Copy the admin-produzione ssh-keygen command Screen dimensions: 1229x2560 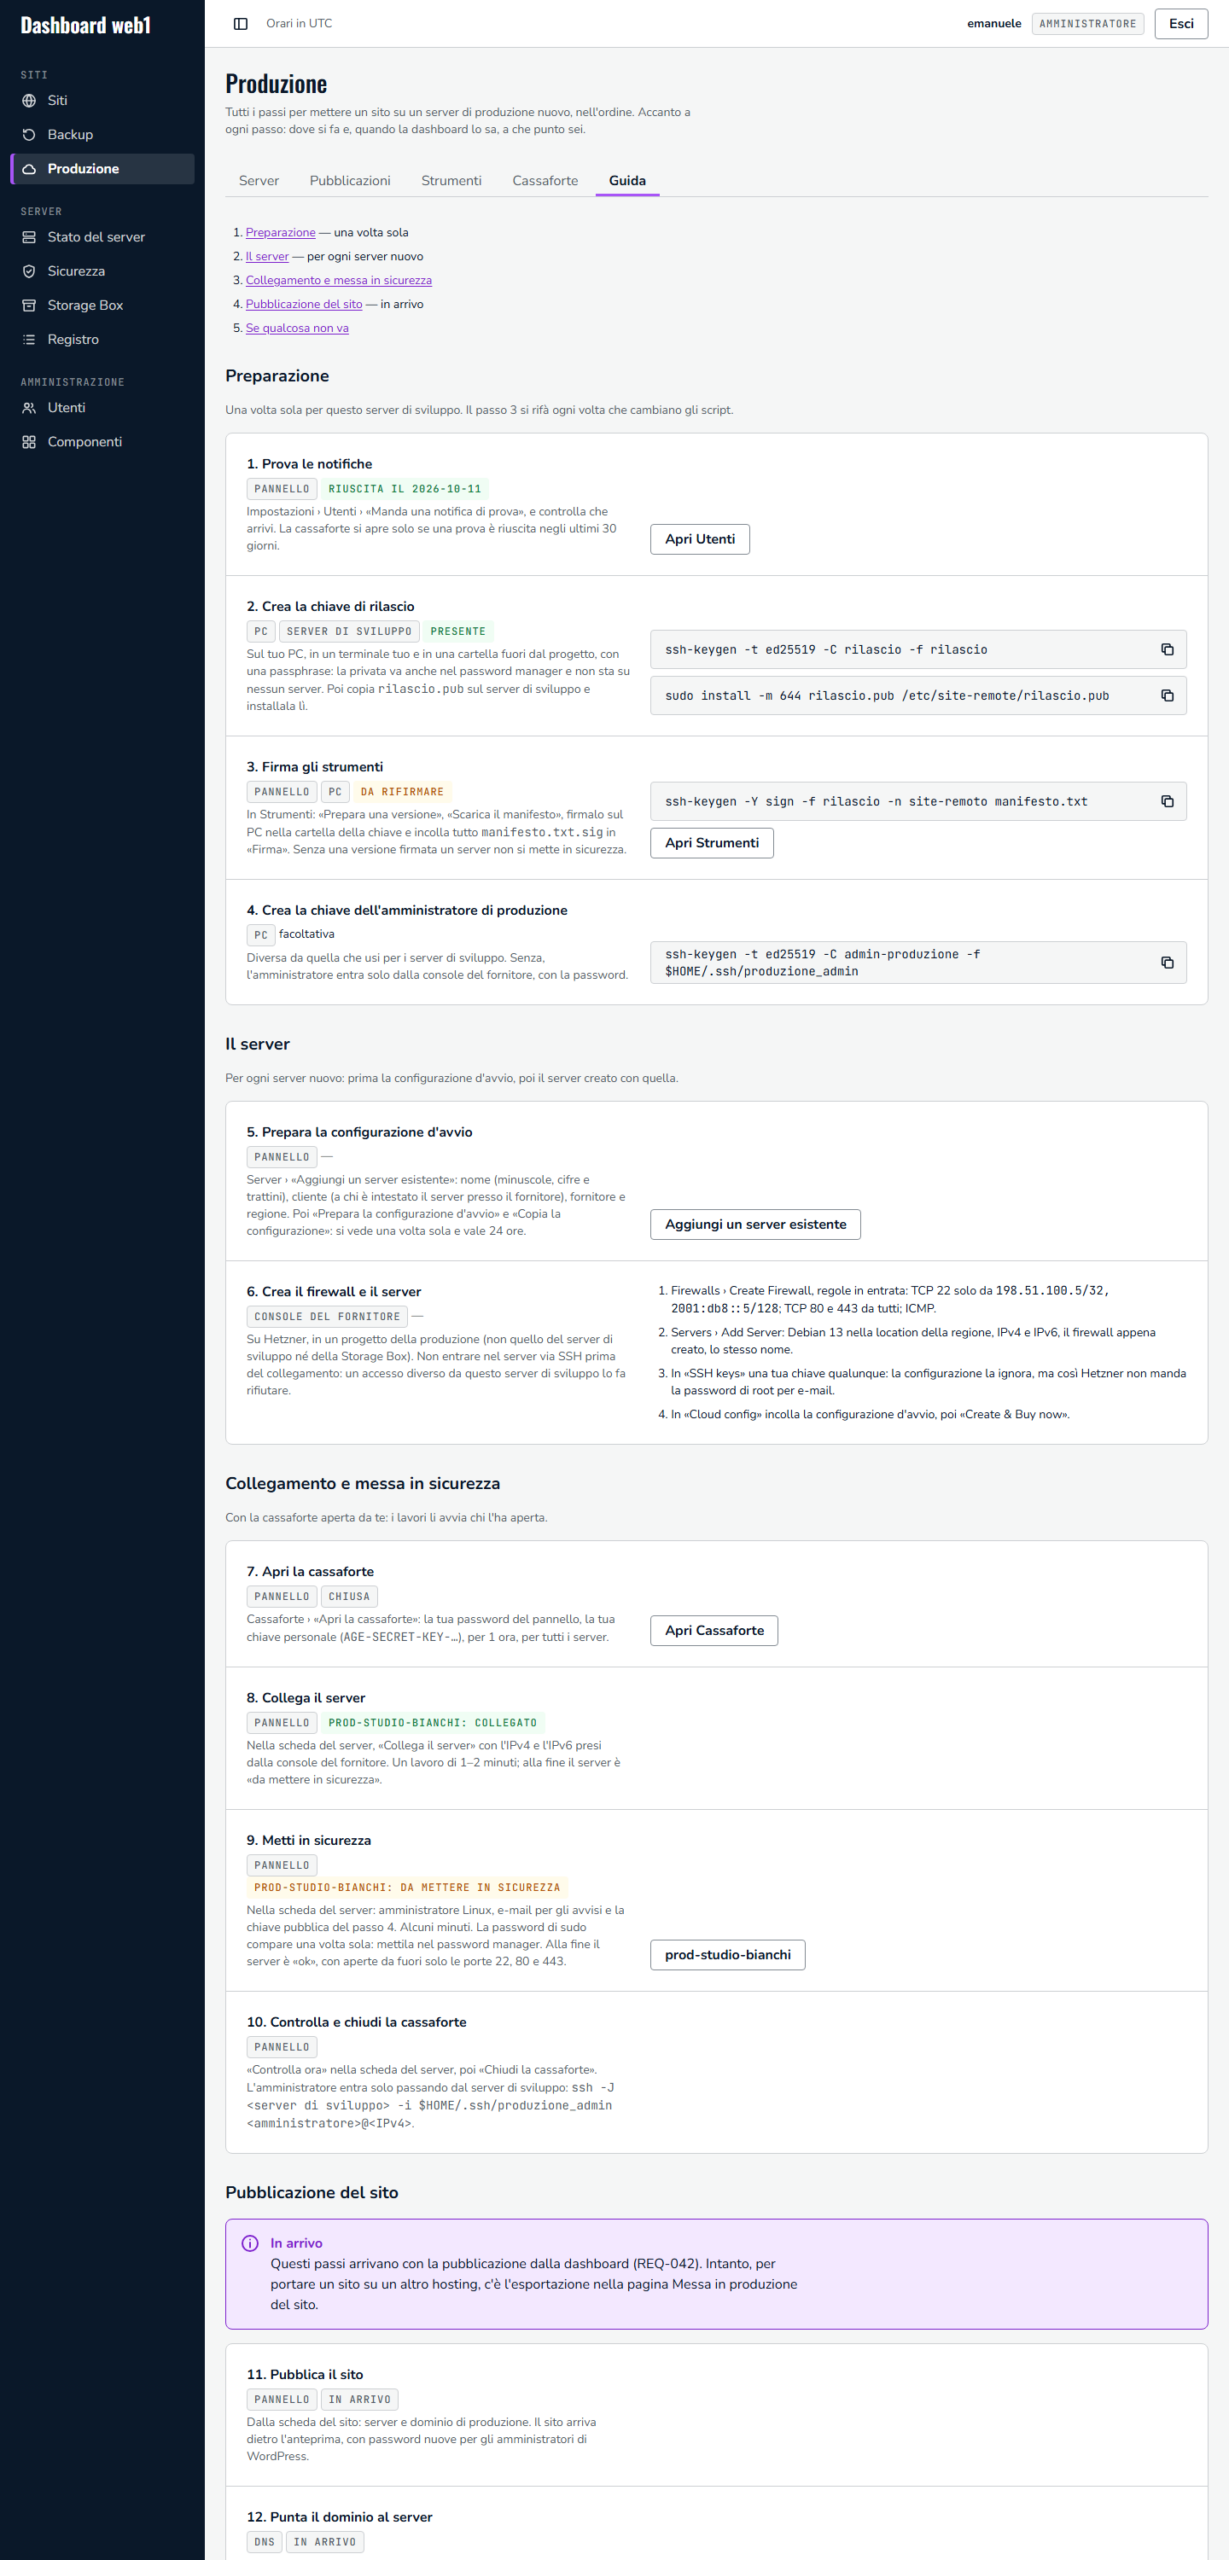click(x=1166, y=963)
